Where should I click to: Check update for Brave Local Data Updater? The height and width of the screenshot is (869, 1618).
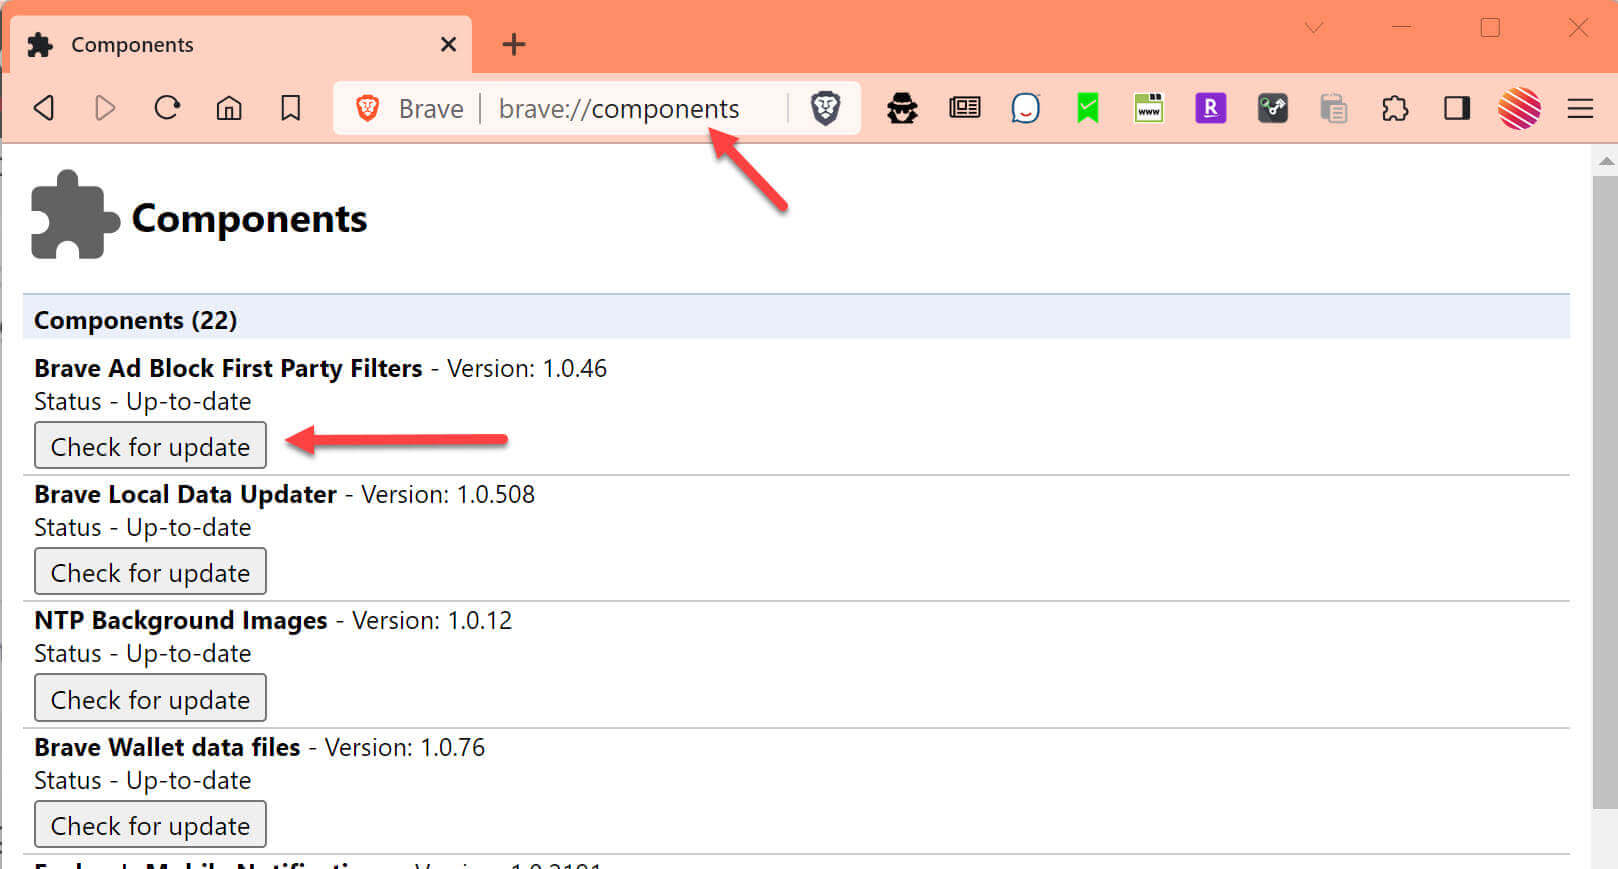(150, 572)
